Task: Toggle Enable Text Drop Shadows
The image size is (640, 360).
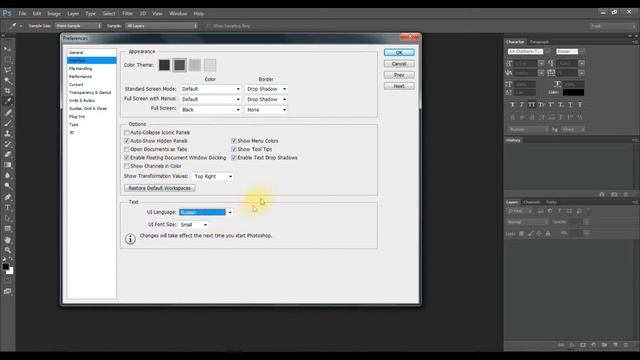Action: (234, 158)
